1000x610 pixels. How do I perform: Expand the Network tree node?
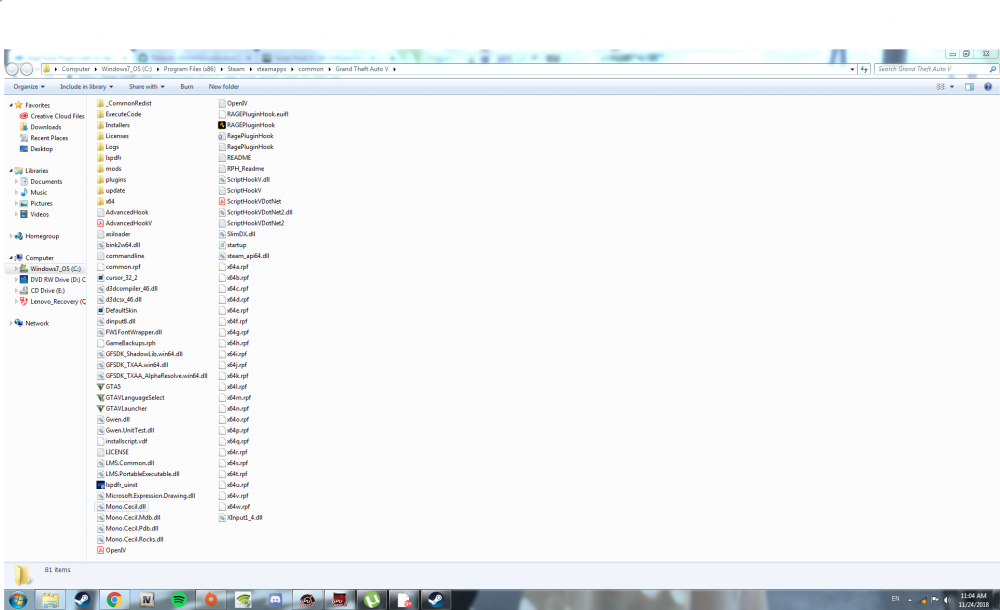coord(11,324)
